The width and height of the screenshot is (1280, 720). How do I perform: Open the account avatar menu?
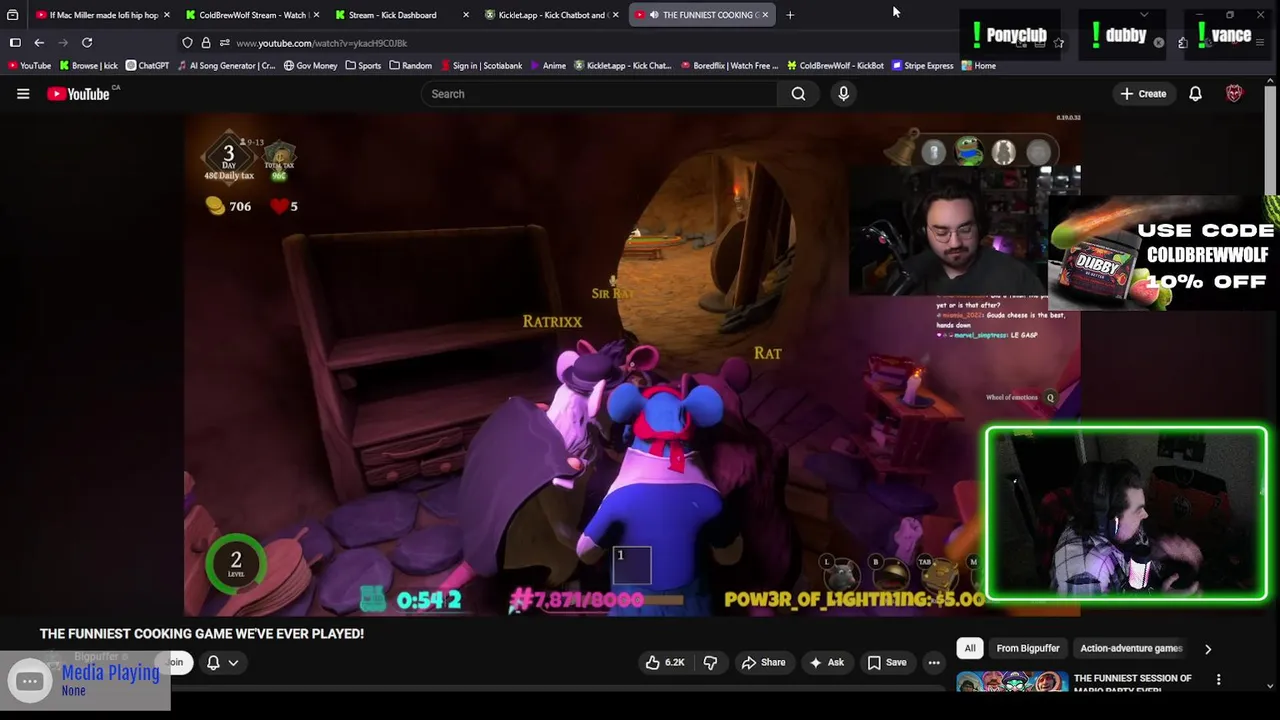[x=1234, y=94]
